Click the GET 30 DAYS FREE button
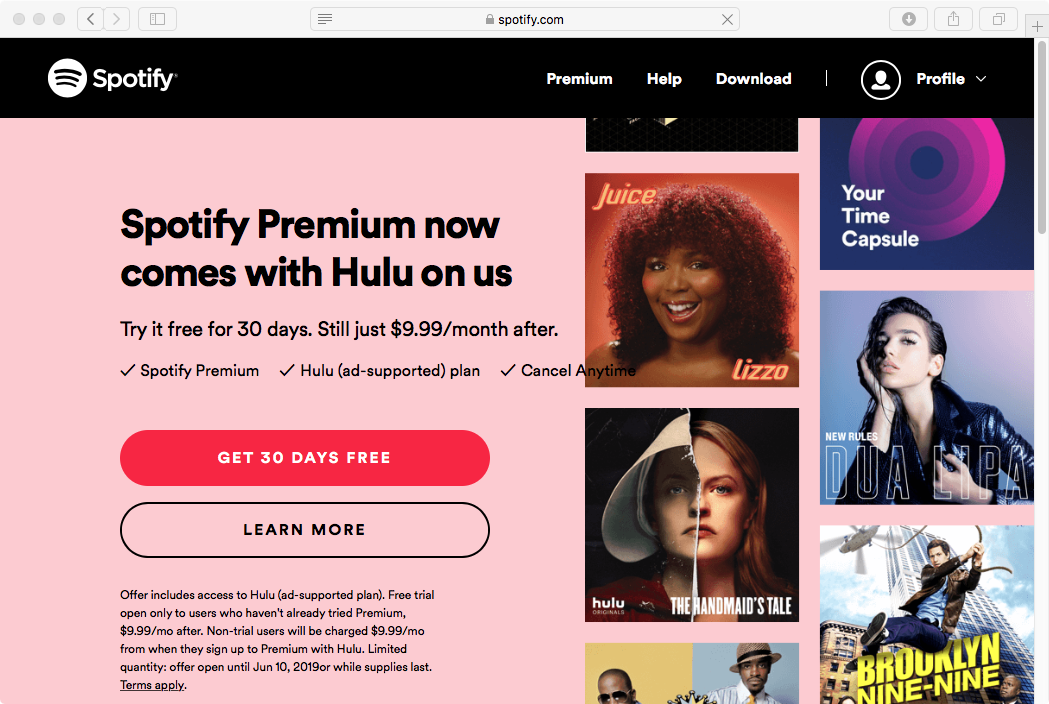 point(304,458)
